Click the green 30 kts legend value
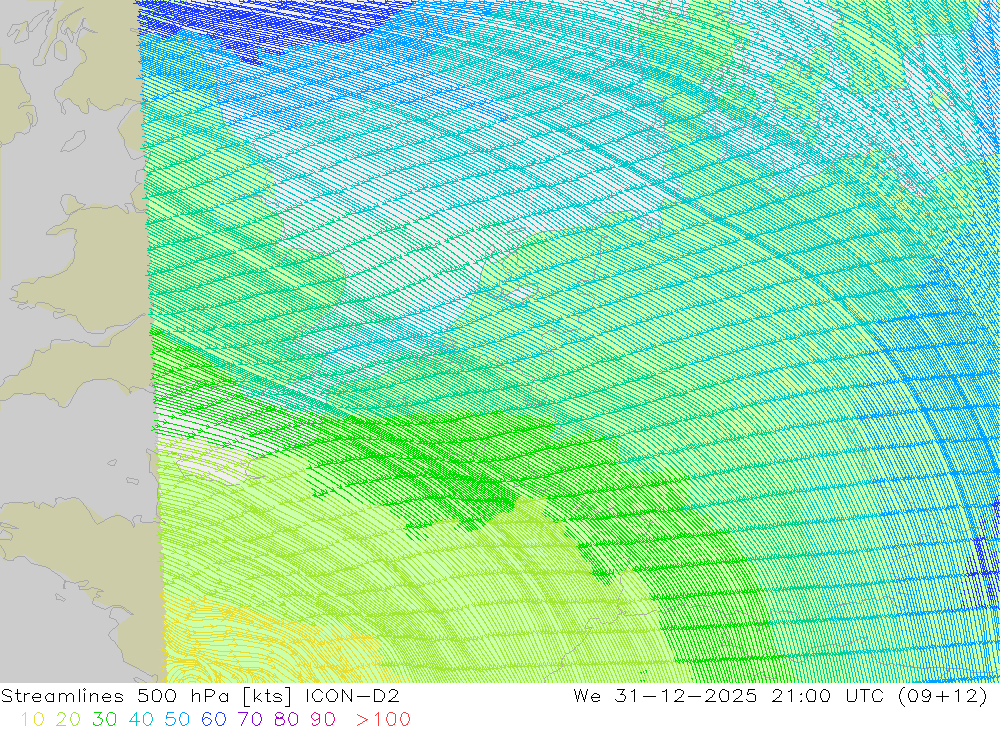 pos(105,720)
